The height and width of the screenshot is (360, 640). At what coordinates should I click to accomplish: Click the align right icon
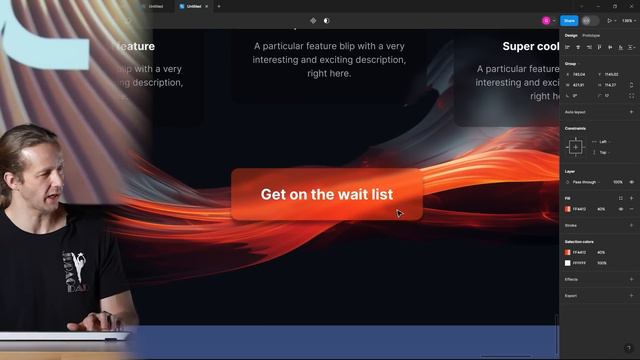(x=589, y=47)
